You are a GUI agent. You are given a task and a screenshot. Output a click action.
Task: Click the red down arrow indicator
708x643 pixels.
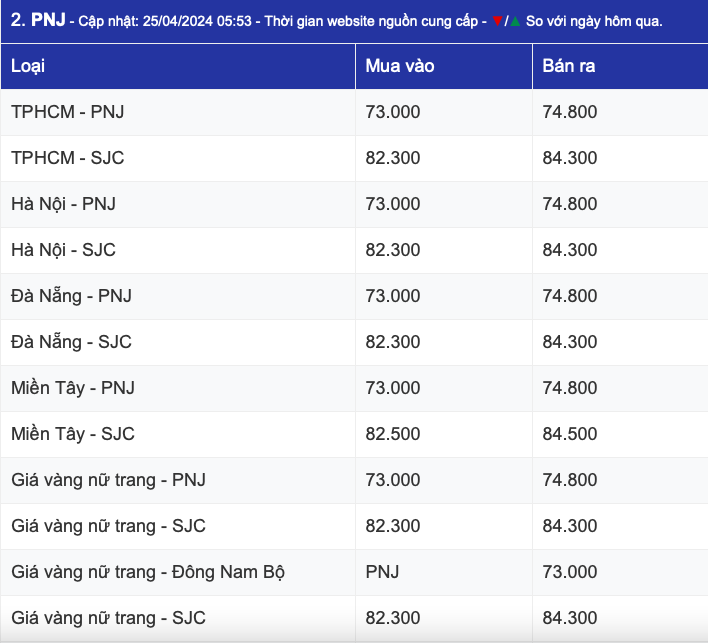point(497,21)
